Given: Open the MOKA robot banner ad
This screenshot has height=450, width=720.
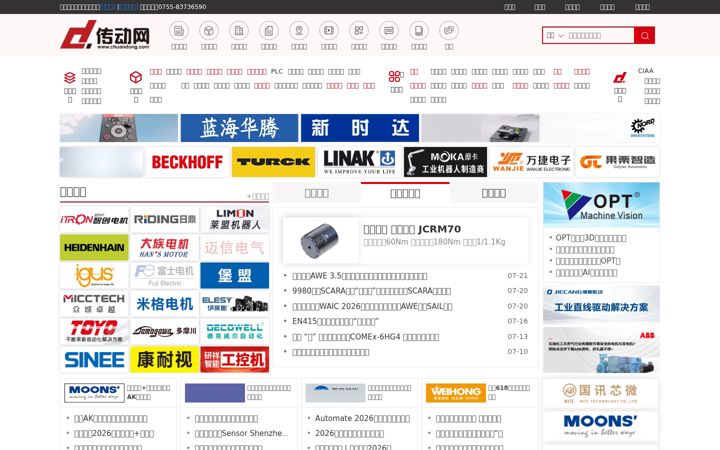Looking at the screenshot, I should coord(445,162).
